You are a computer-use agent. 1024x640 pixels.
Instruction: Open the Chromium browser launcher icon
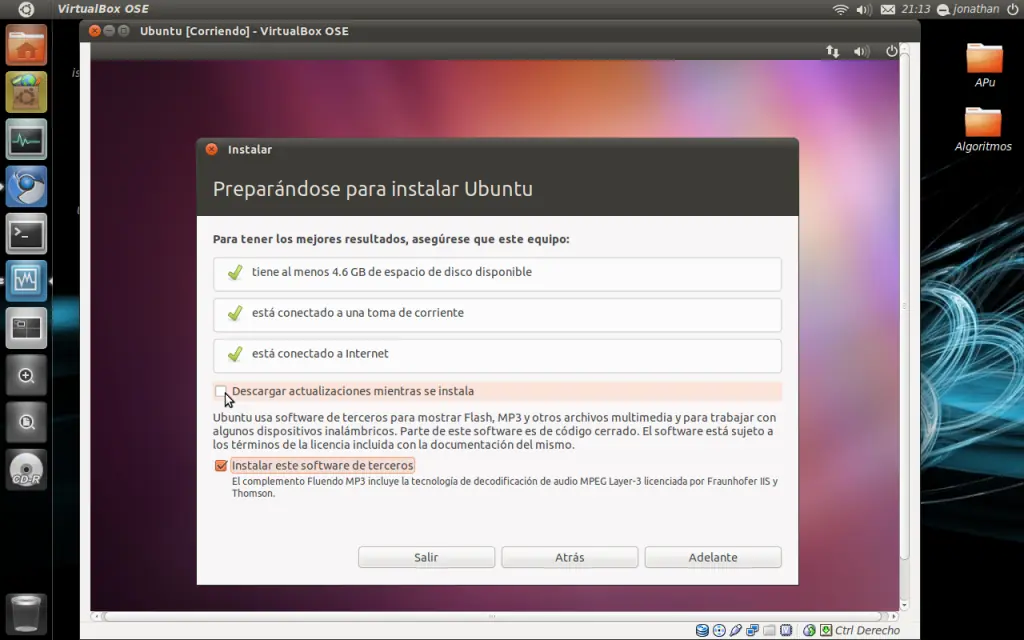[26, 186]
